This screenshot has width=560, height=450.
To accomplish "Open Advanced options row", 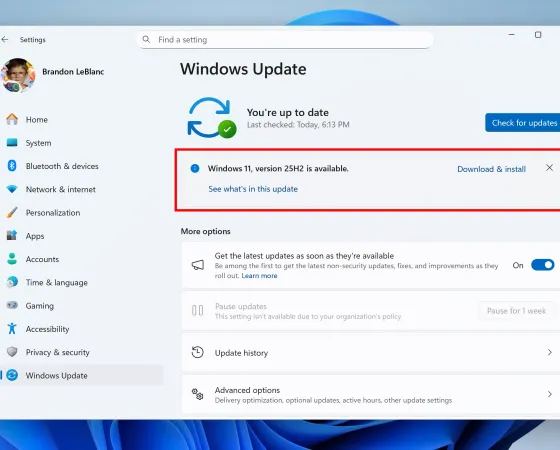I will click(x=371, y=394).
